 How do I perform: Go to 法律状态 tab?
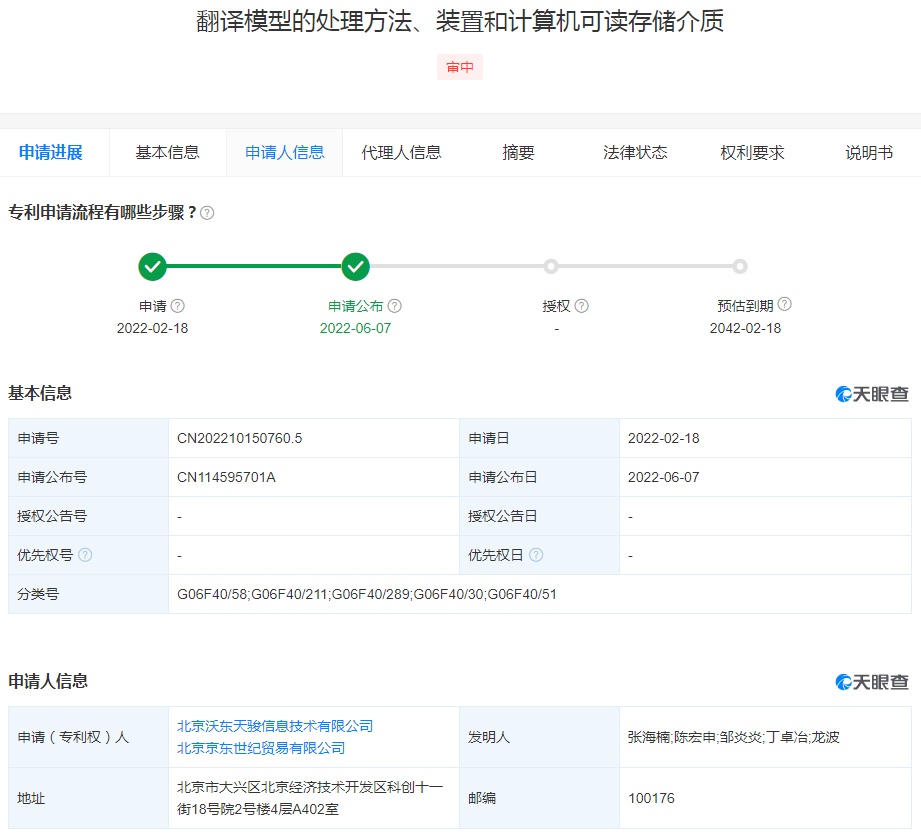(635, 153)
